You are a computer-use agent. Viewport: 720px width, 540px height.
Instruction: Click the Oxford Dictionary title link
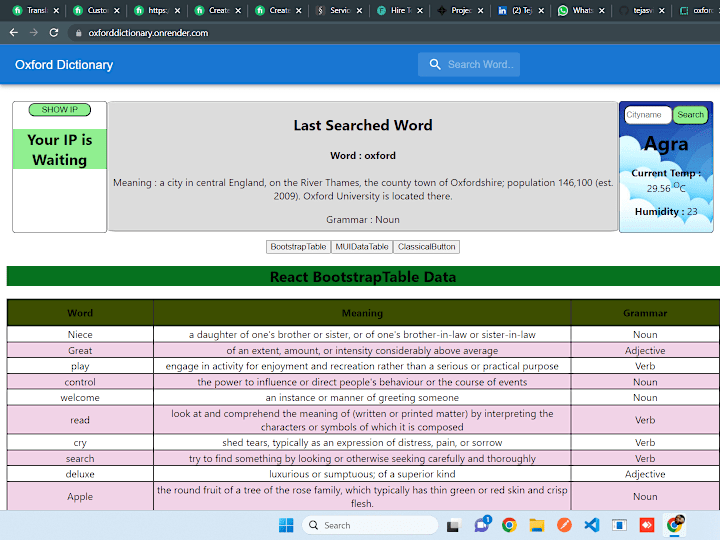tap(64, 65)
